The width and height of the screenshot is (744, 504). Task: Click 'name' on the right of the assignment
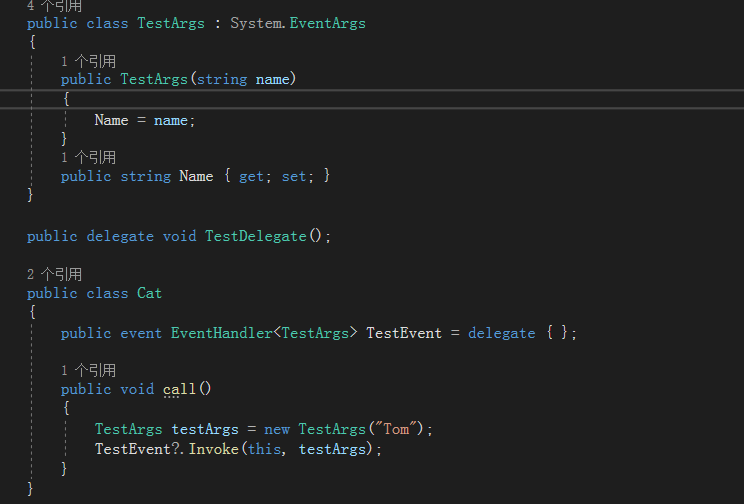[x=171, y=121]
